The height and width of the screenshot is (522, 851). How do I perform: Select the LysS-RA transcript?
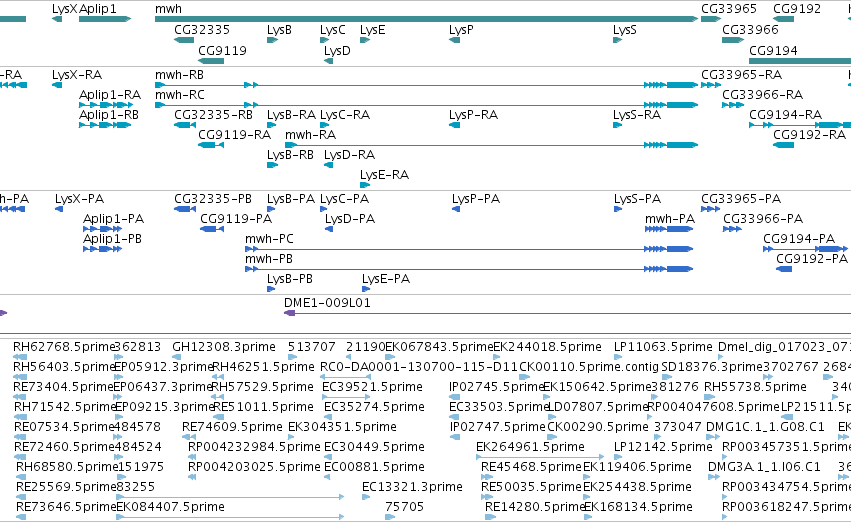[x=618, y=125]
